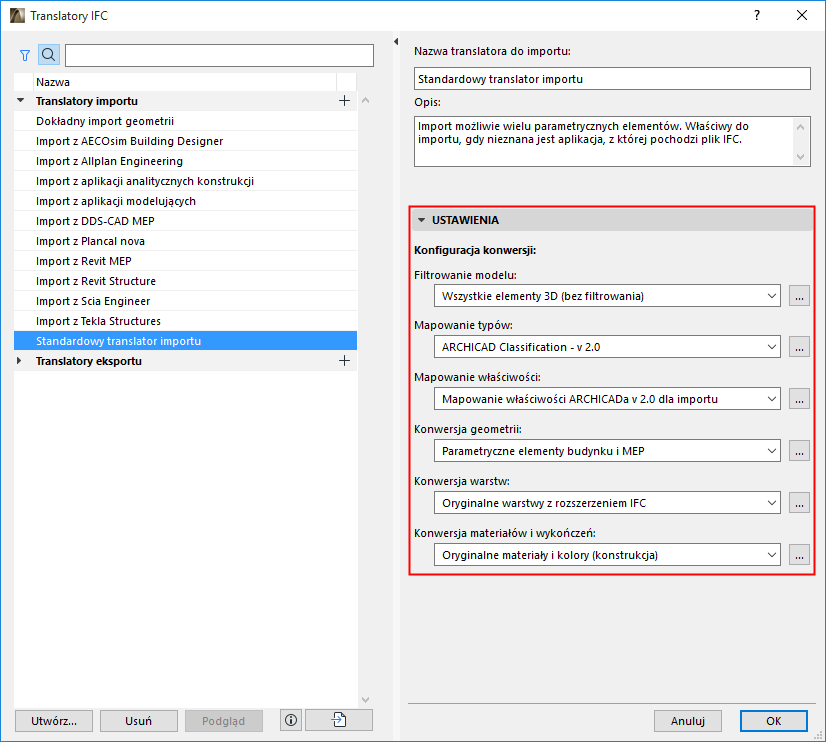Screen dimensions: 826x742
Task: Open the help question mark
Action: [x=757, y=15]
